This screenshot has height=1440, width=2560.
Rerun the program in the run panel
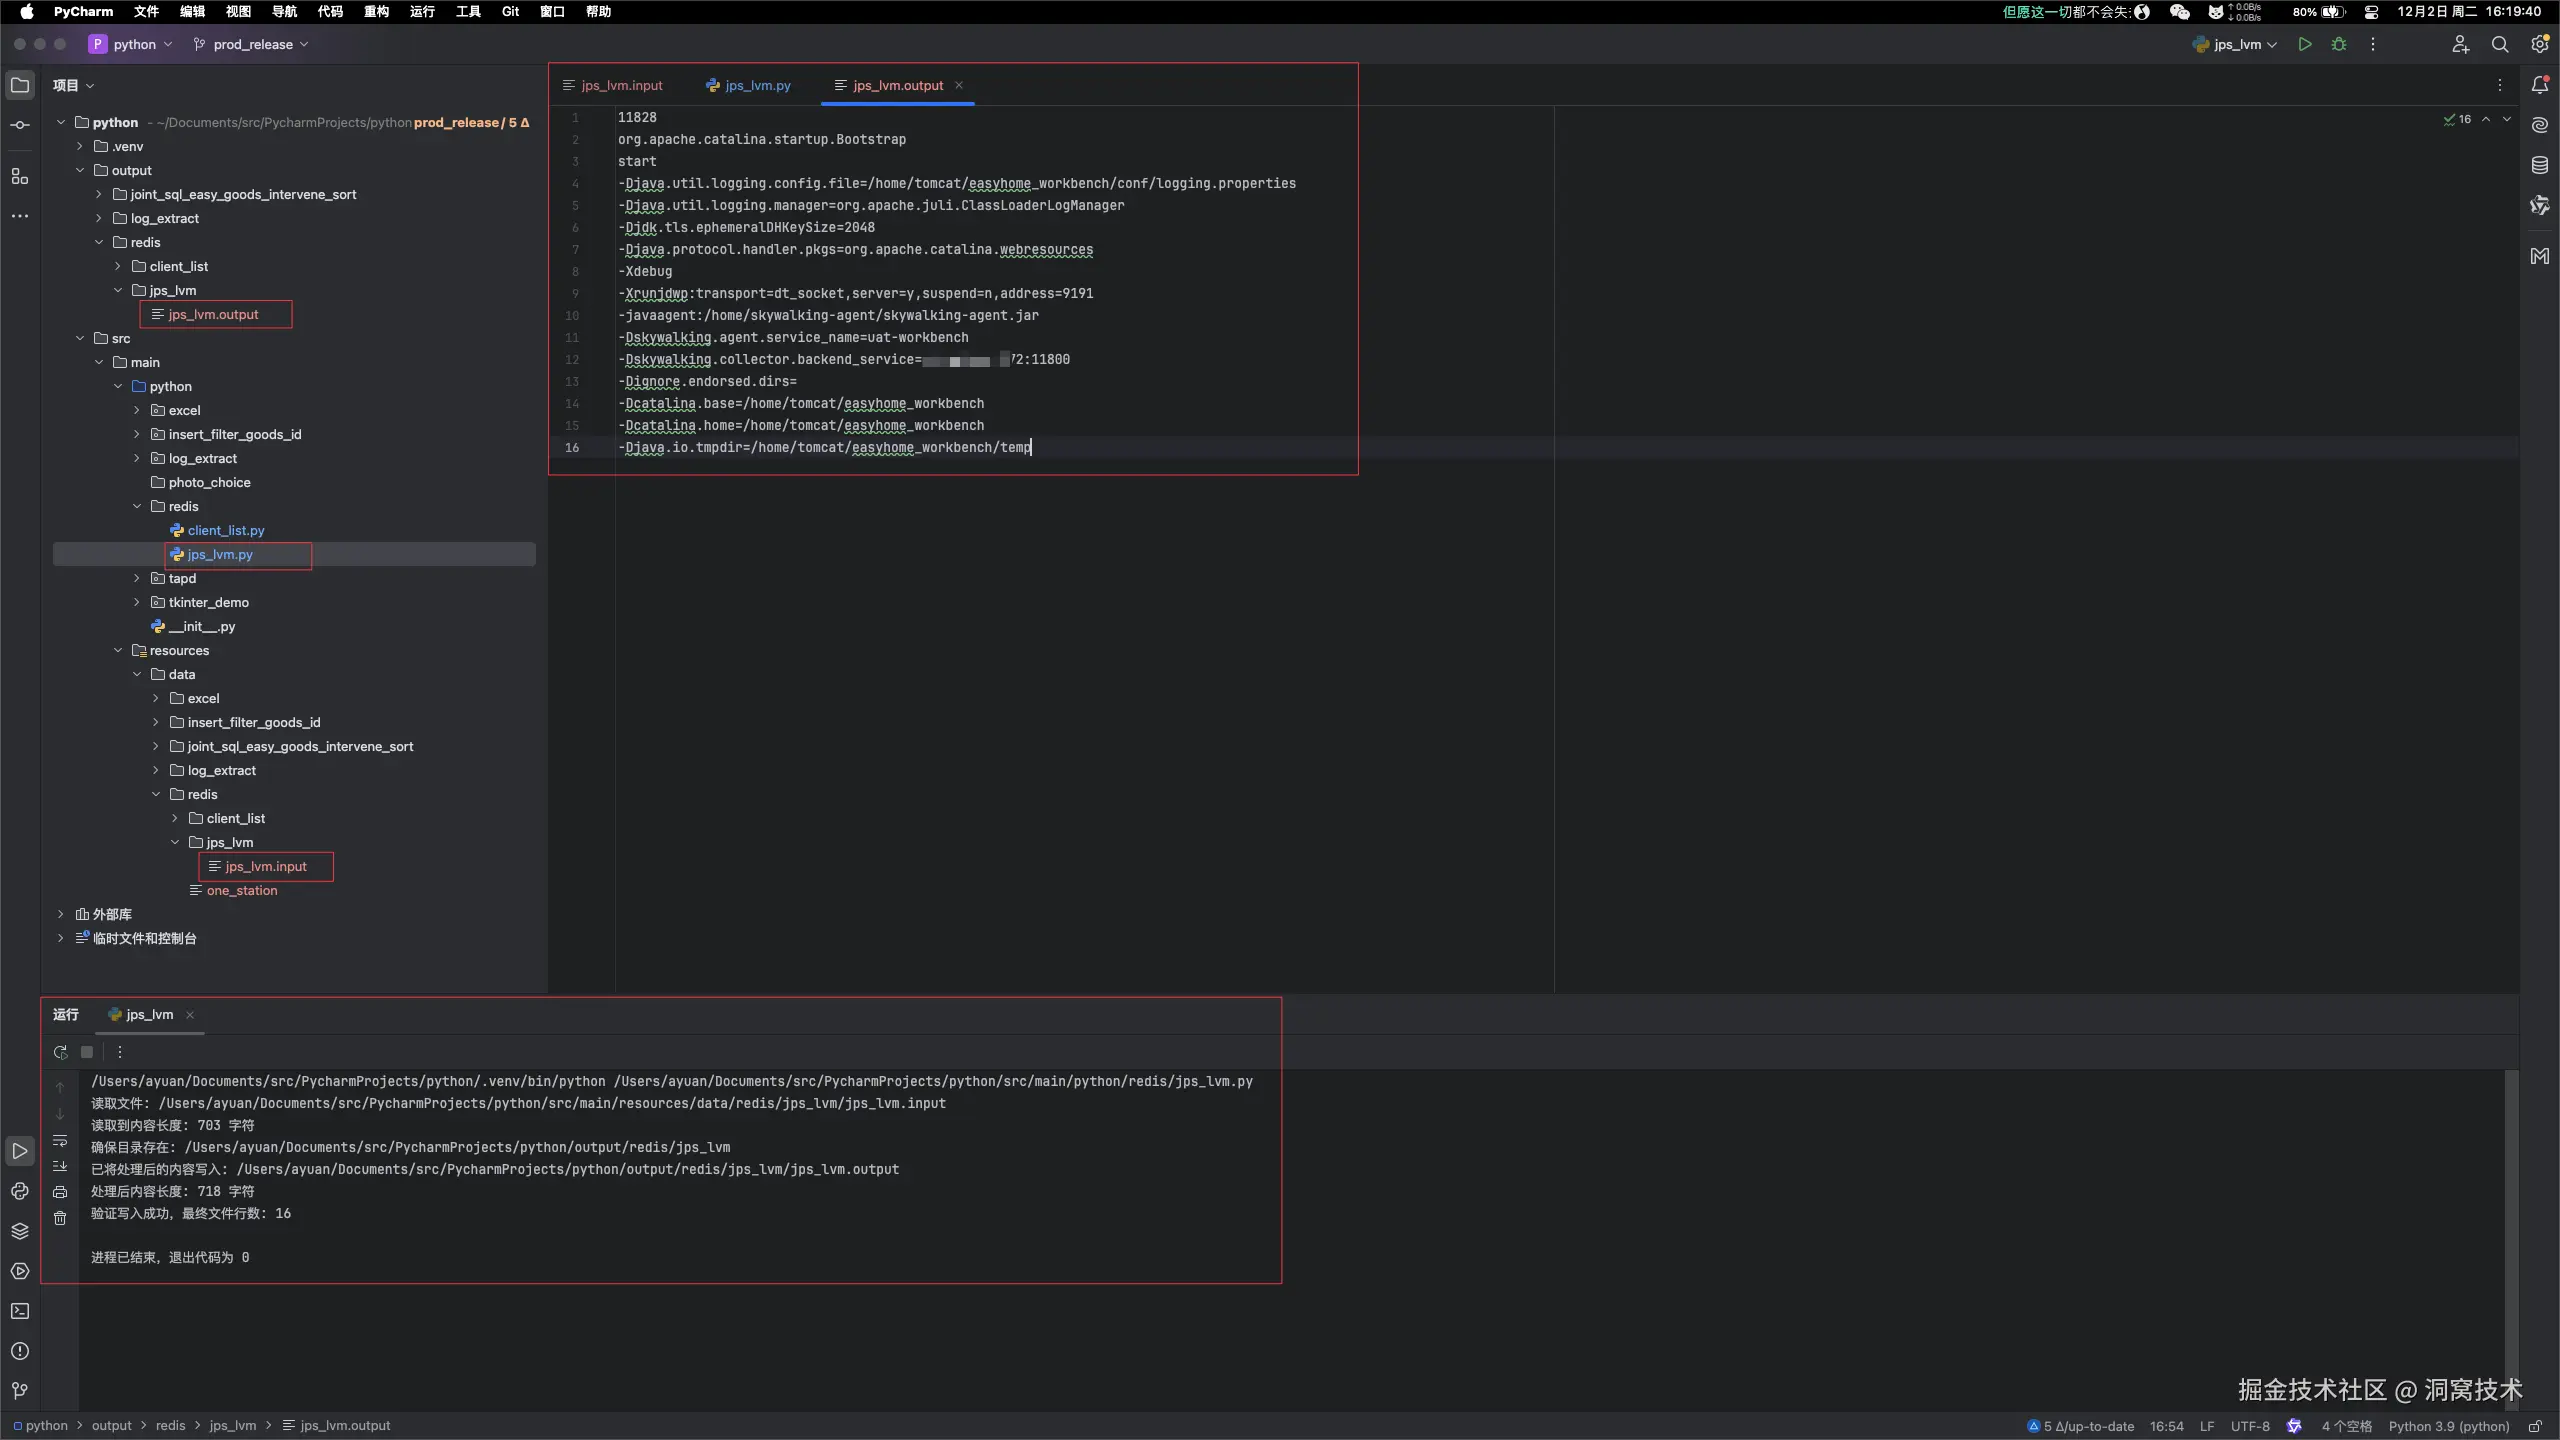coord(60,1052)
